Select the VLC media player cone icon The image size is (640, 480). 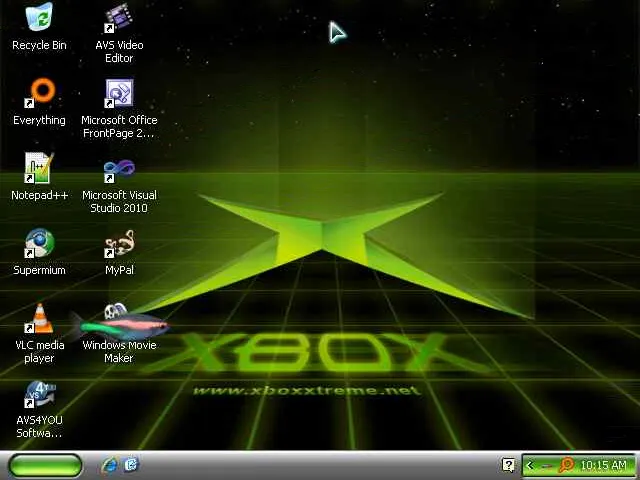click(x=39, y=318)
